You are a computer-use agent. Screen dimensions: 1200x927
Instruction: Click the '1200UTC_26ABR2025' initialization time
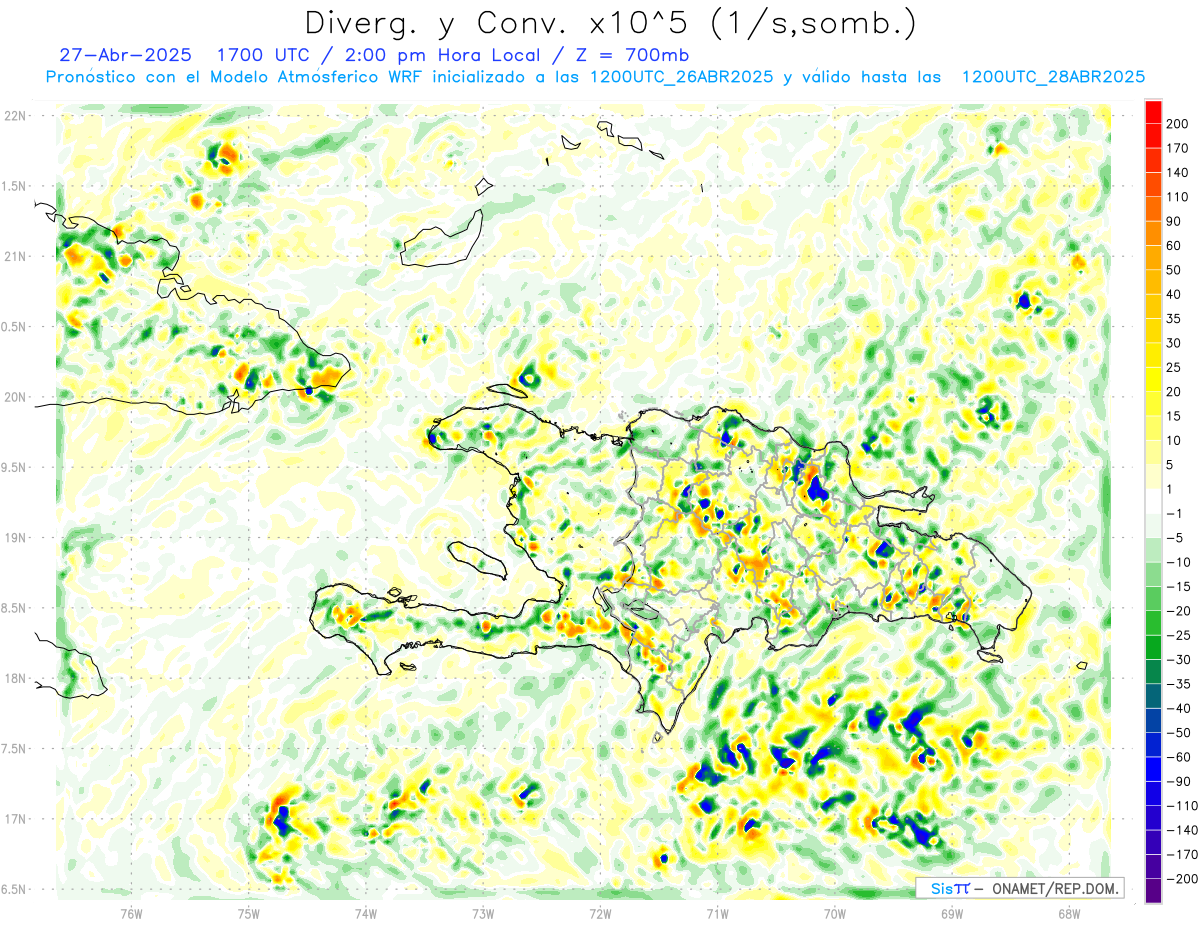point(681,77)
